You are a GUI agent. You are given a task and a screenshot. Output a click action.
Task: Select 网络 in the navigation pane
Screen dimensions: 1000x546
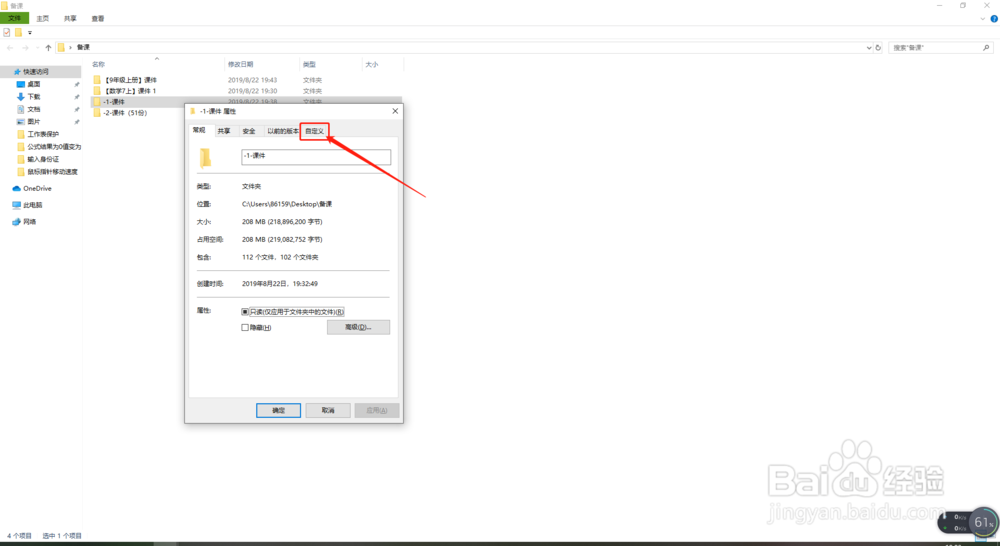(x=29, y=222)
